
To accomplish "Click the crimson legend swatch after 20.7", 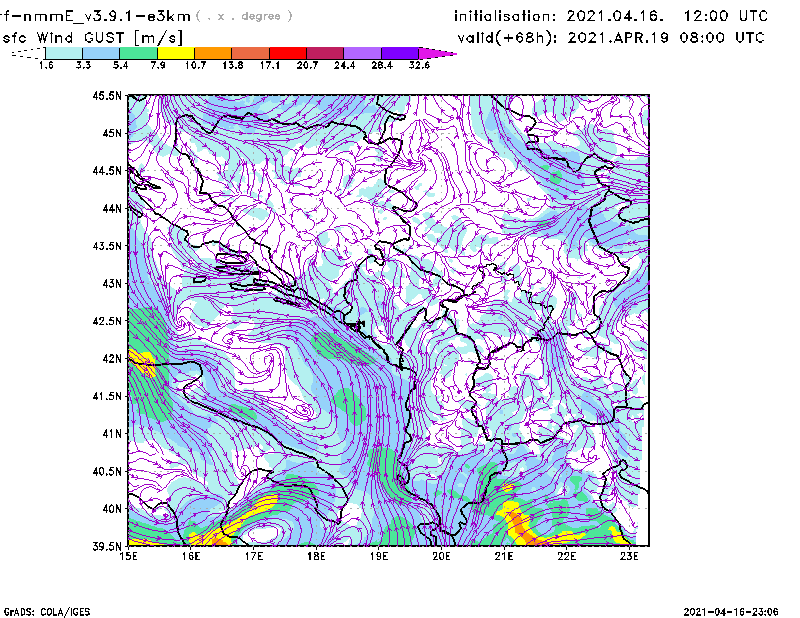I will click(325, 53).
